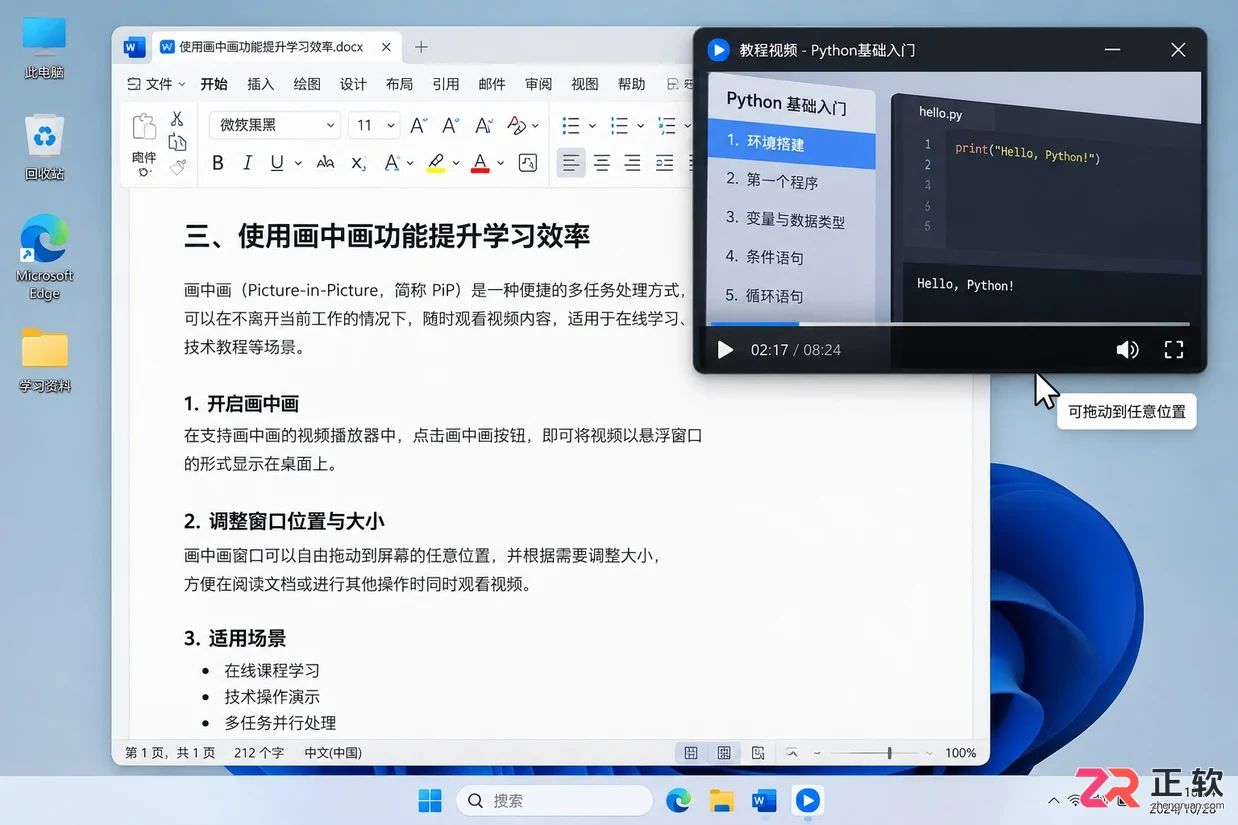1238x825 pixels.
Task: Apply yellow text highlight marker
Action: (x=435, y=163)
